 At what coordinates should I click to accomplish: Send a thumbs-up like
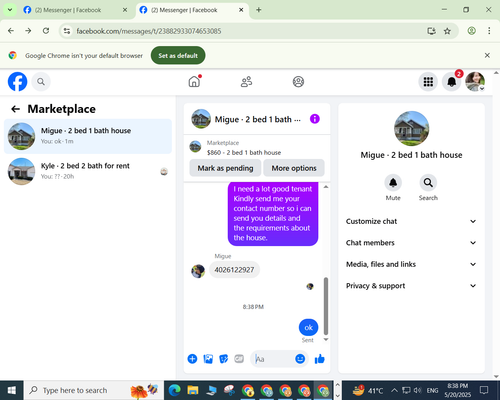tap(320, 359)
